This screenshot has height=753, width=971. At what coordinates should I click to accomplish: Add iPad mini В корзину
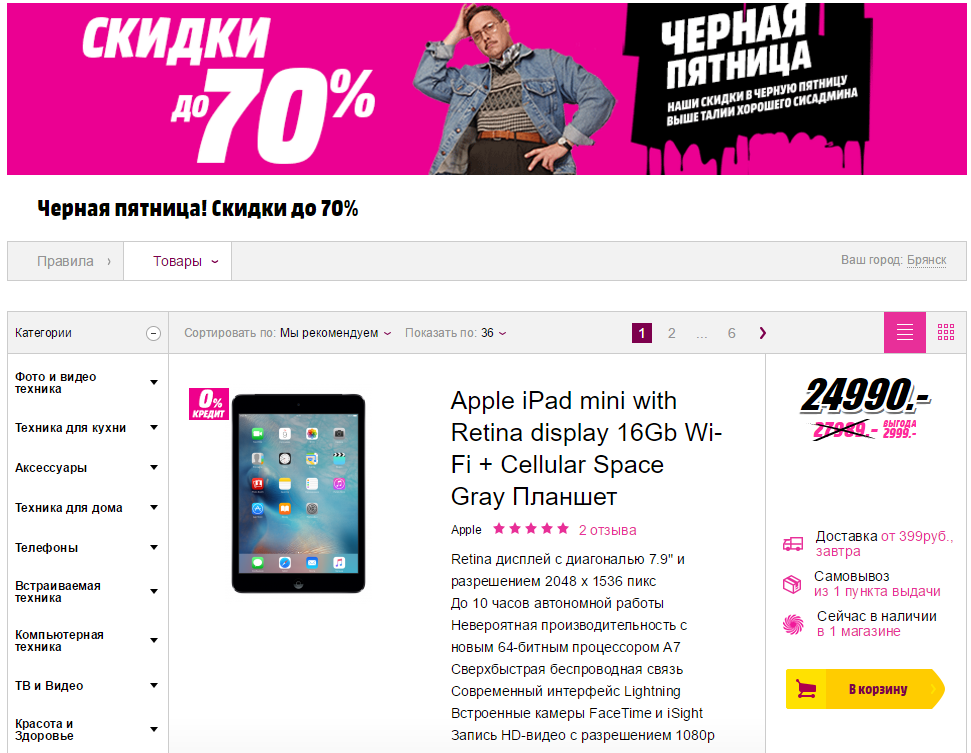coord(865,689)
